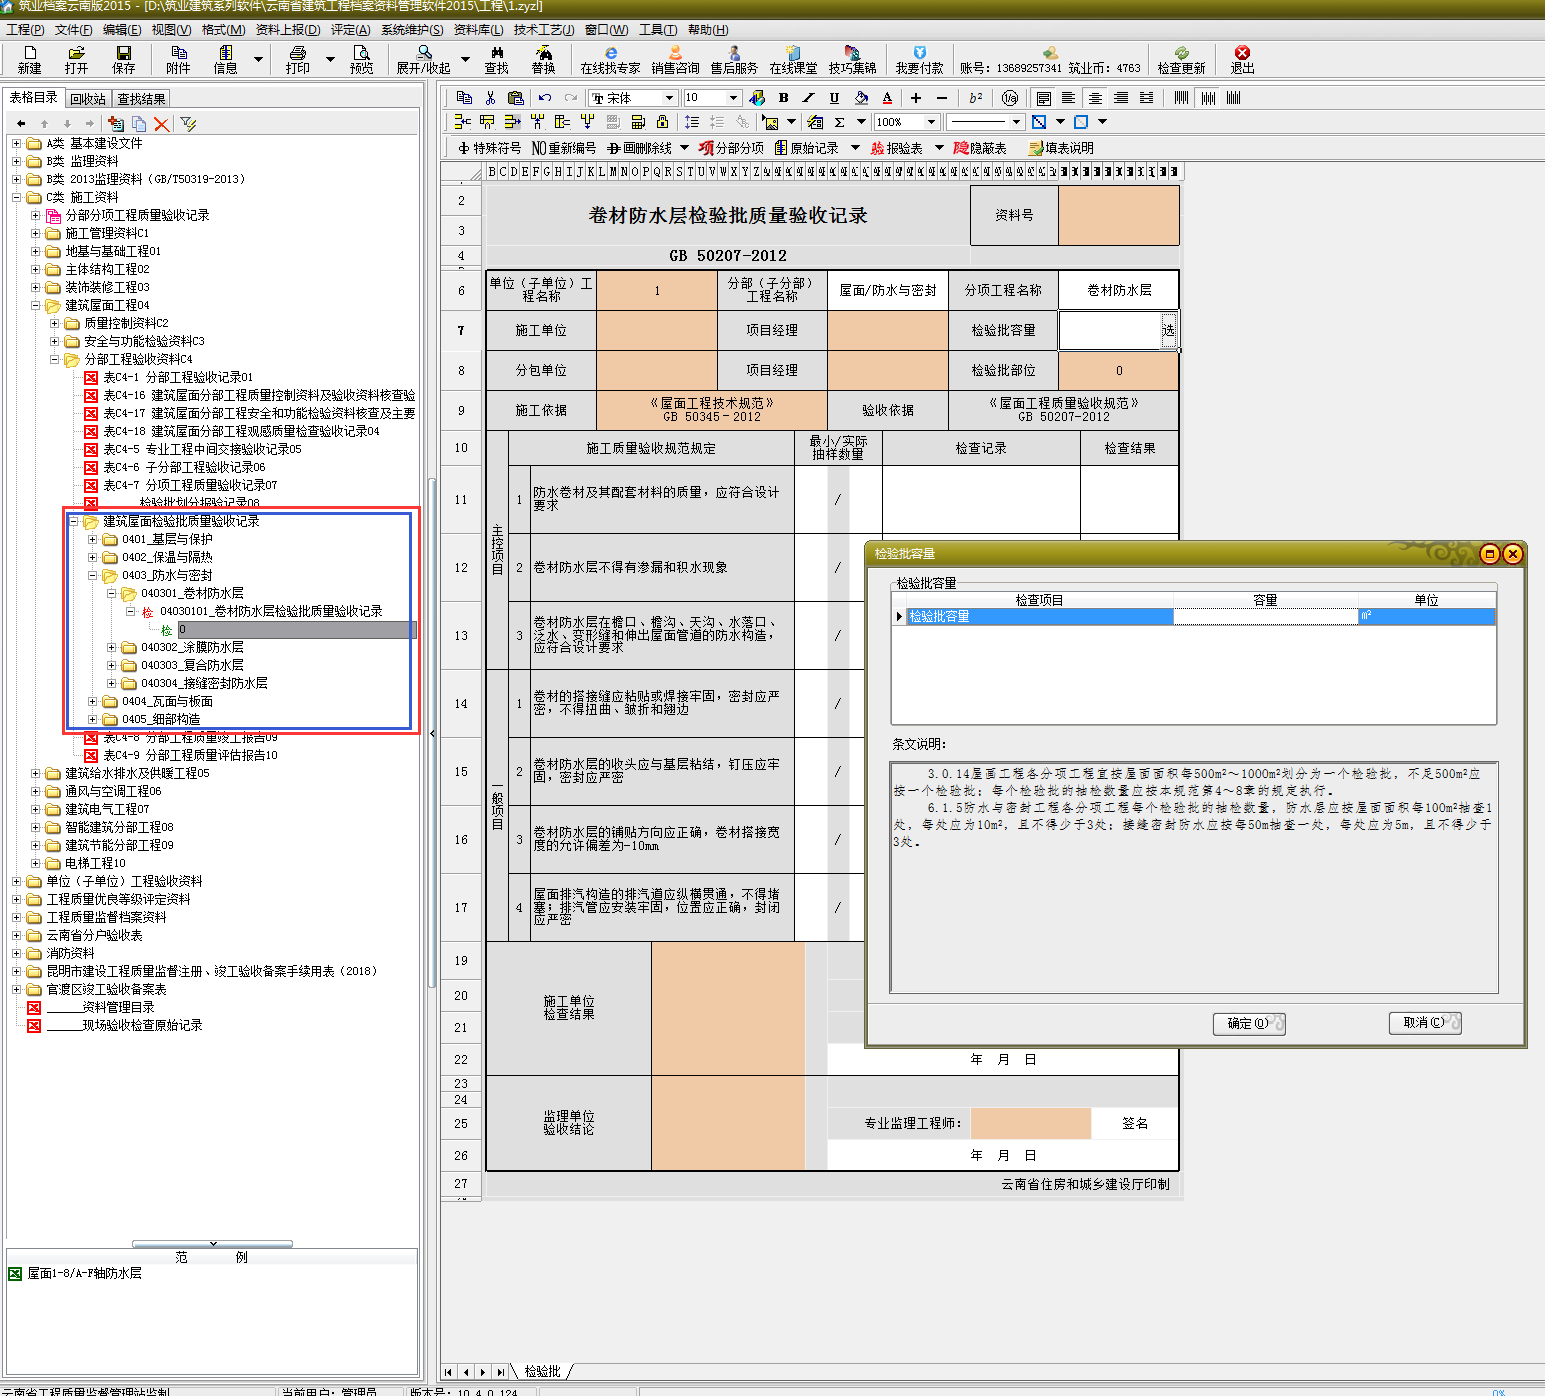The image size is (1545, 1396).
Task: Open the 画删除线 dropdown arrow
Action: point(685,148)
